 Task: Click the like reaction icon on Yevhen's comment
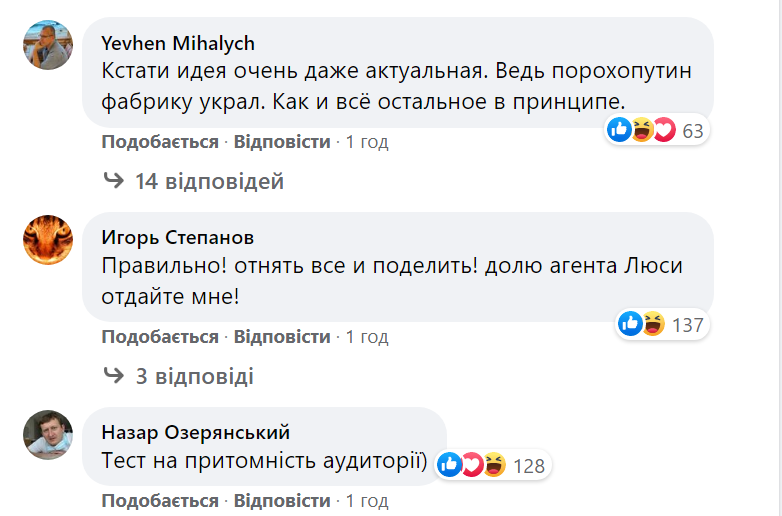620,130
